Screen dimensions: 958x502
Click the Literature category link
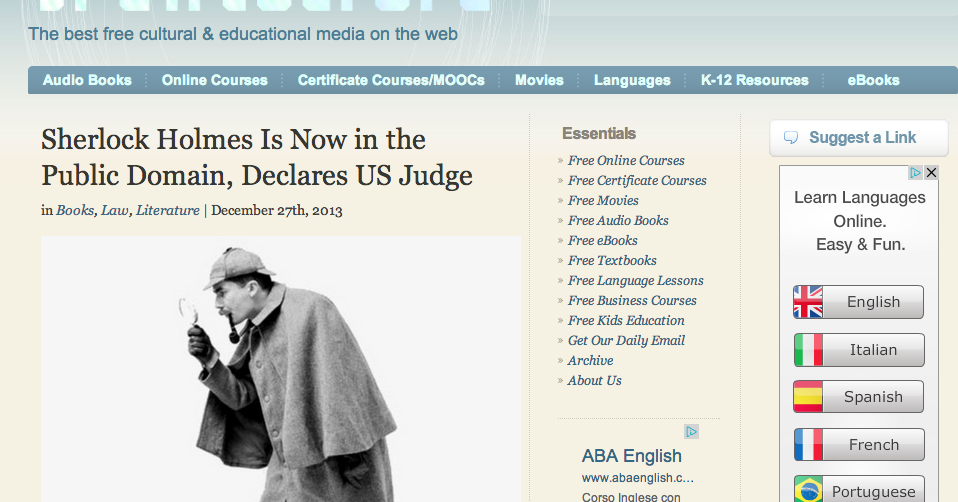point(167,211)
